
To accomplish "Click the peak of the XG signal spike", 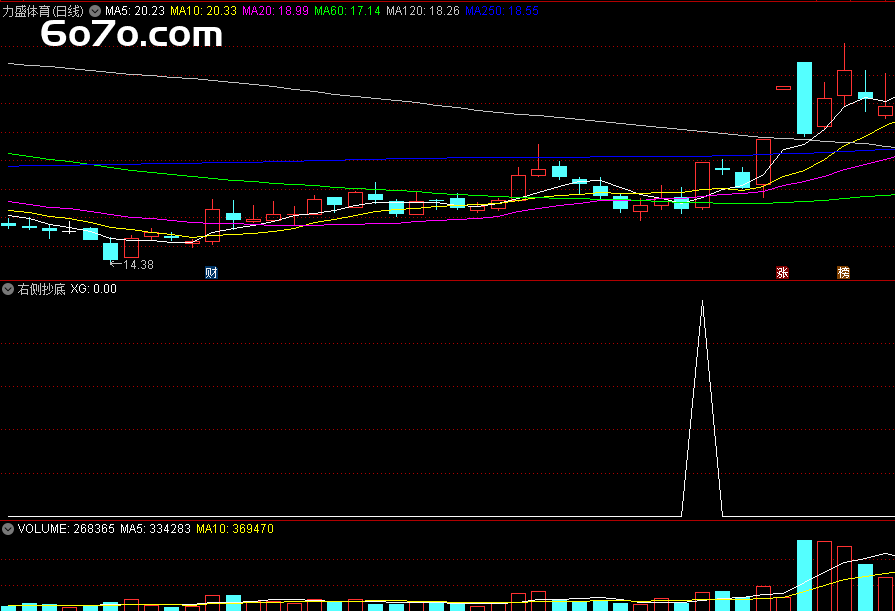I will click(702, 303).
